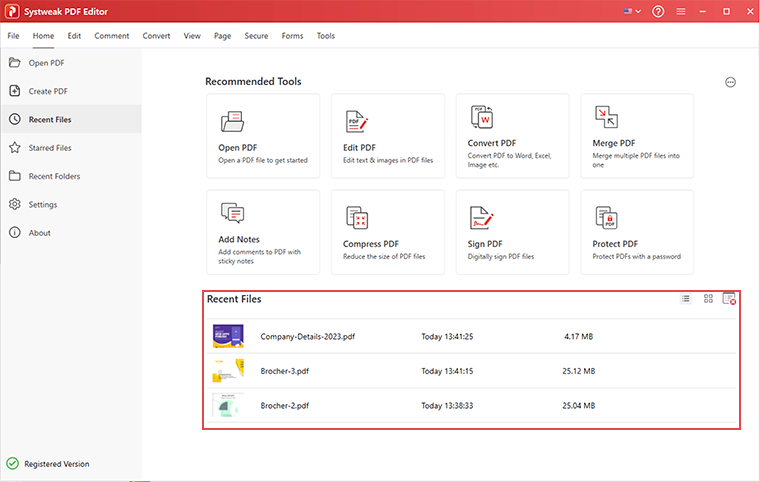This screenshot has width=760, height=482.
Task: Click 'Edit text & images in PDF files'
Action: click(x=388, y=160)
